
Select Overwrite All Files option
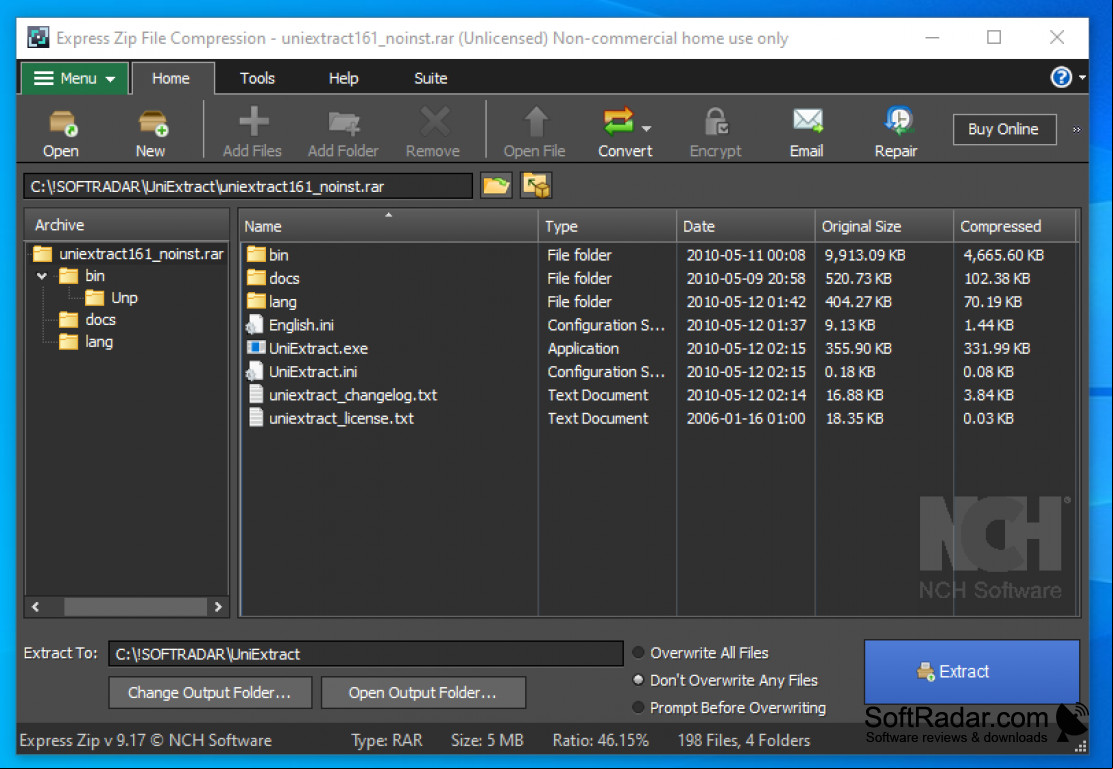click(x=638, y=653)
